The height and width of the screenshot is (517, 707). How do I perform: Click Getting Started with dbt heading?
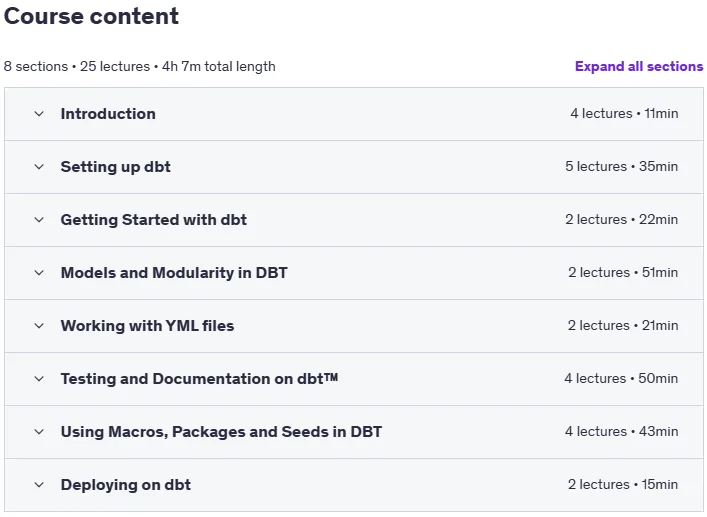point(154,220)
